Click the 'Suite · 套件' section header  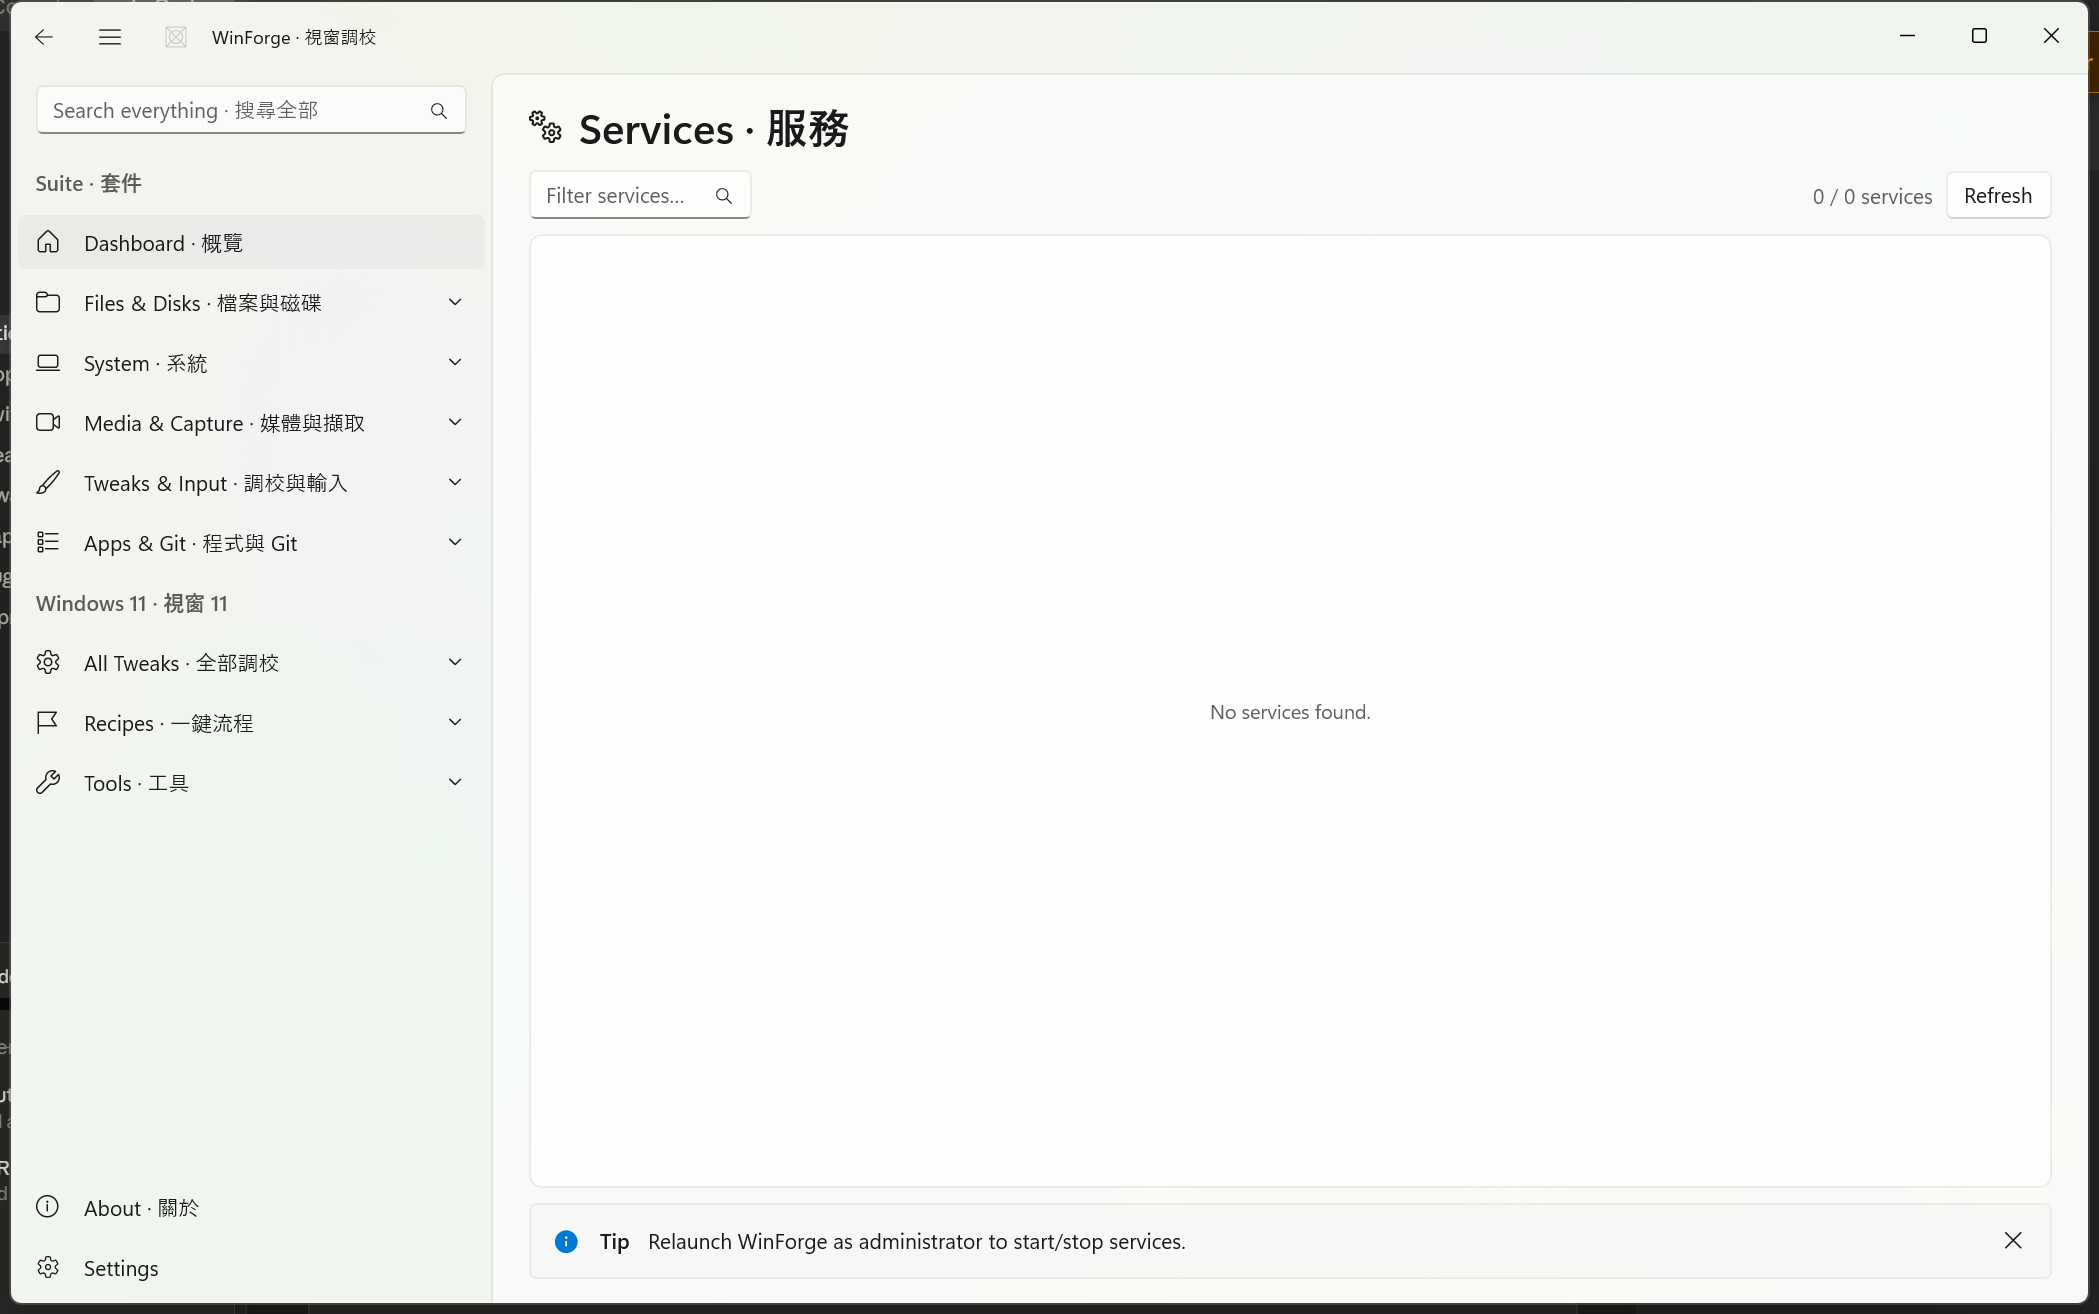coord(88,183)
